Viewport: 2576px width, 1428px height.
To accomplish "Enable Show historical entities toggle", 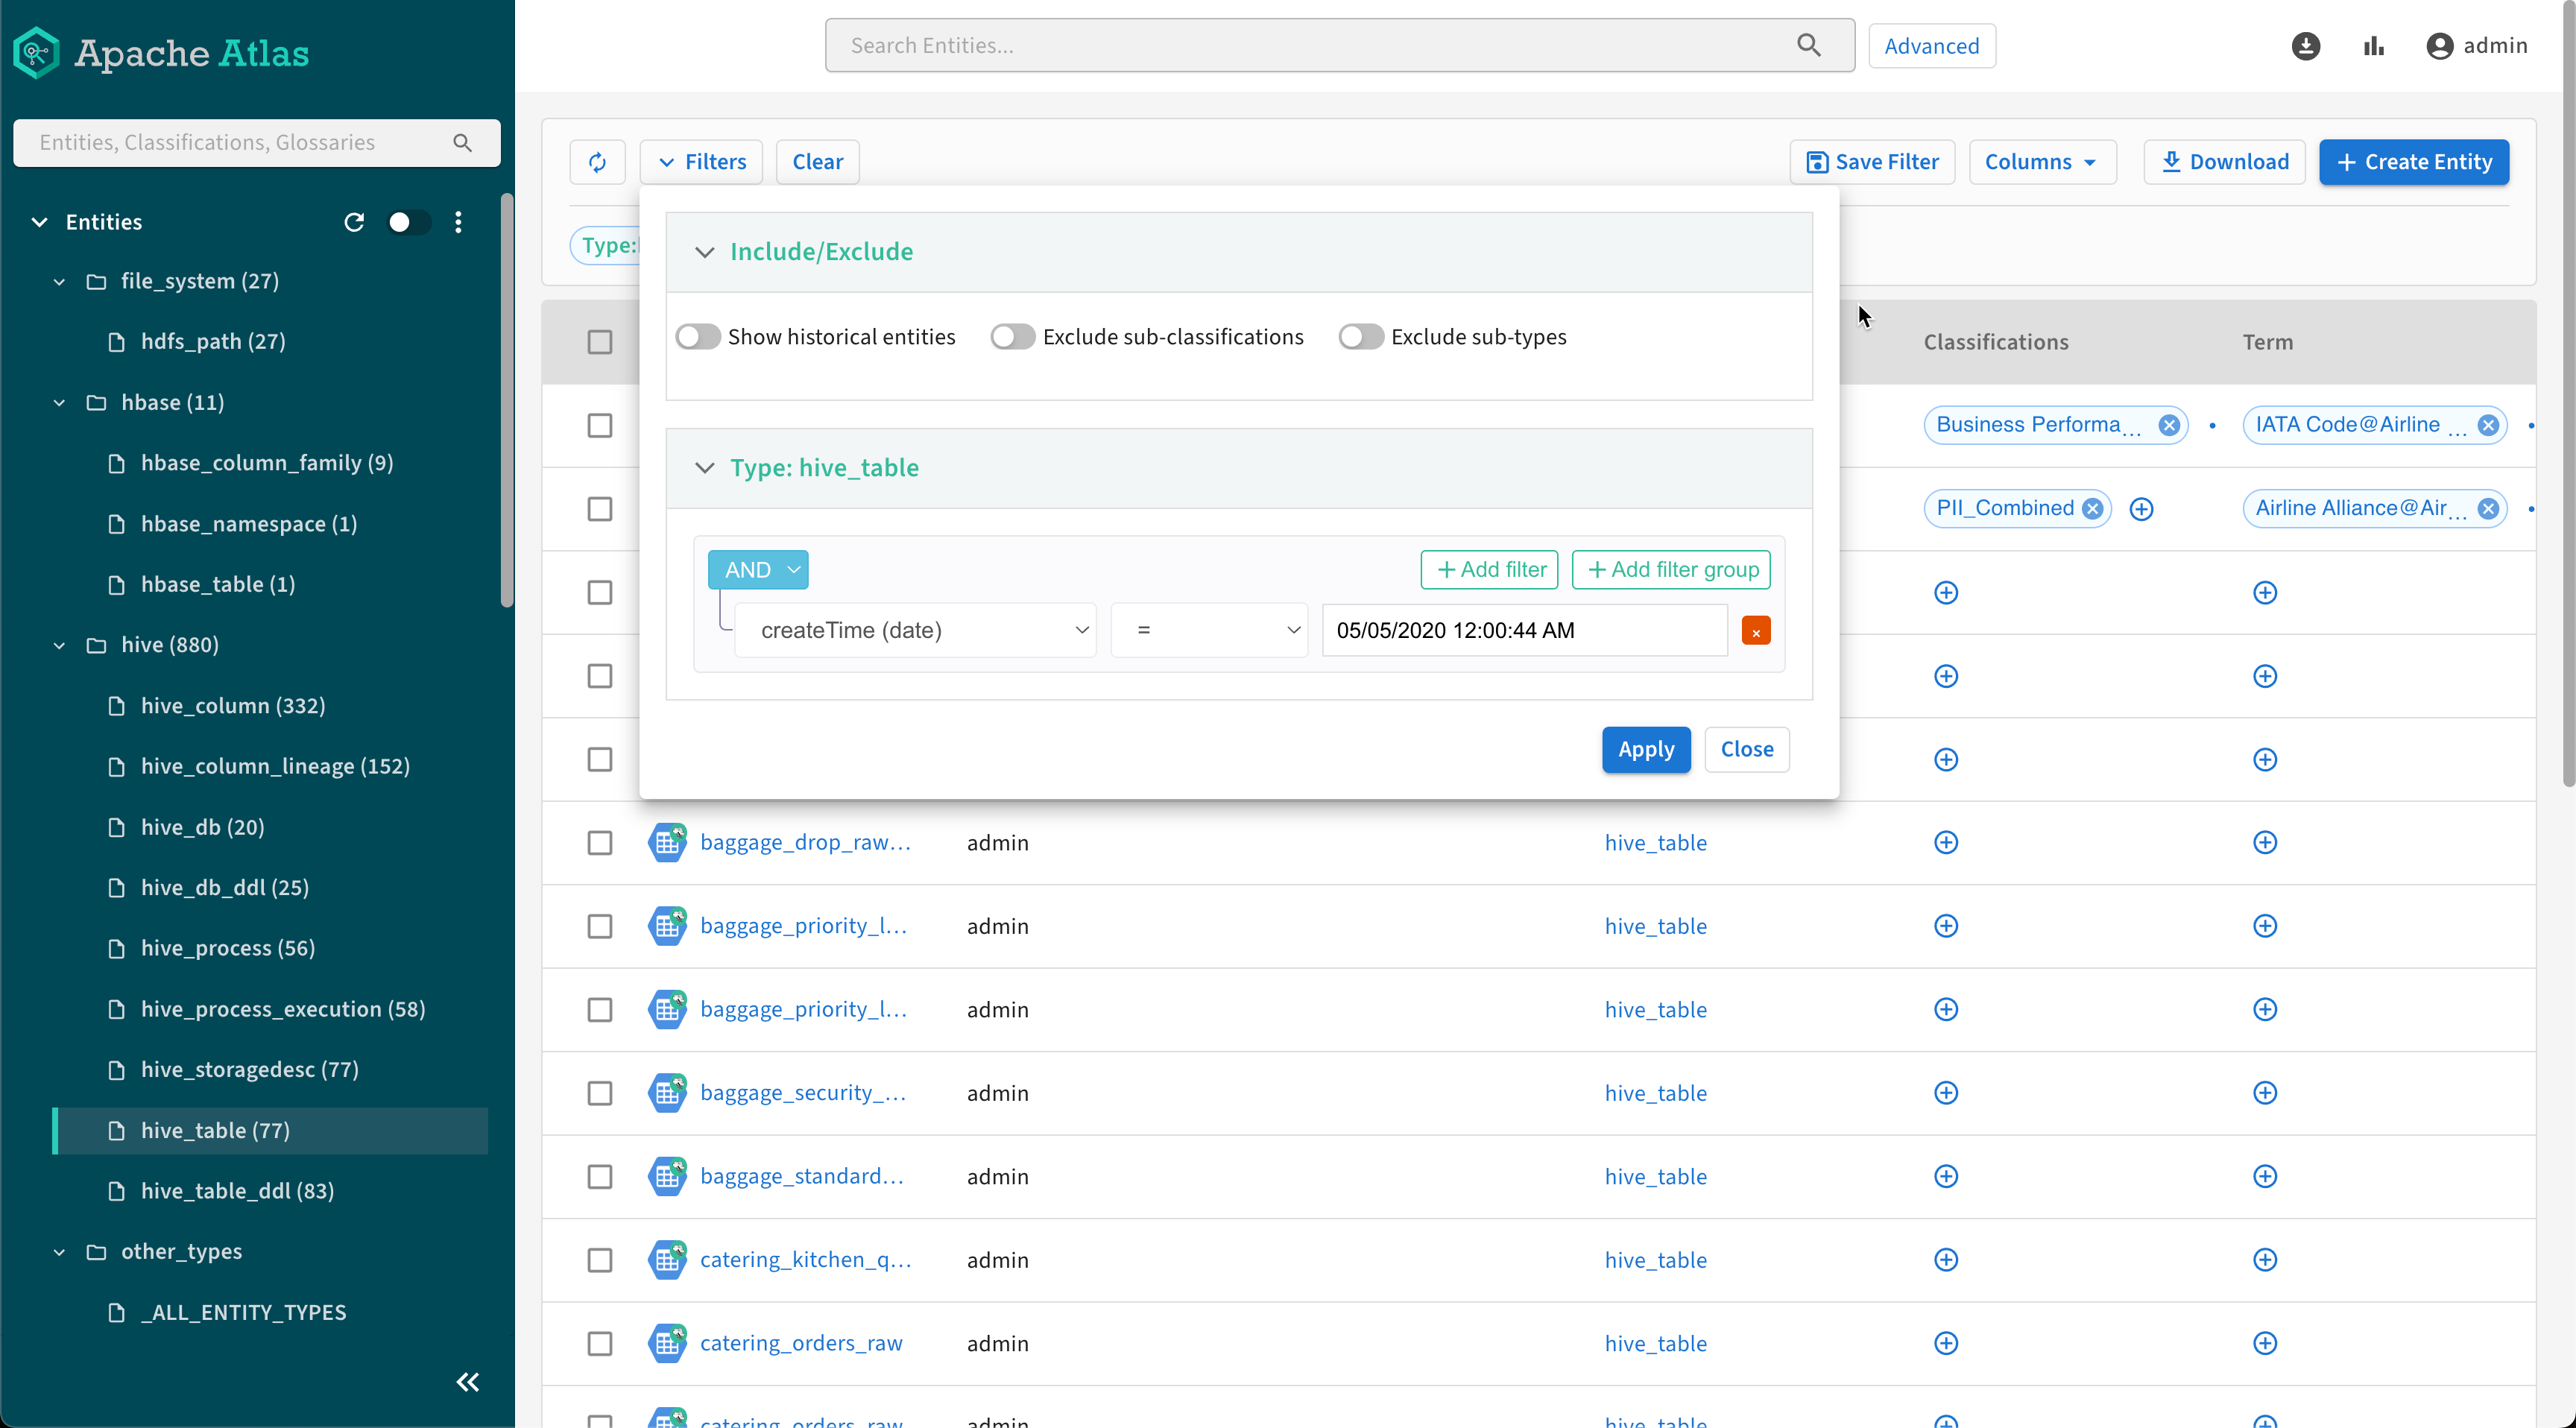I will click(698, 337).
